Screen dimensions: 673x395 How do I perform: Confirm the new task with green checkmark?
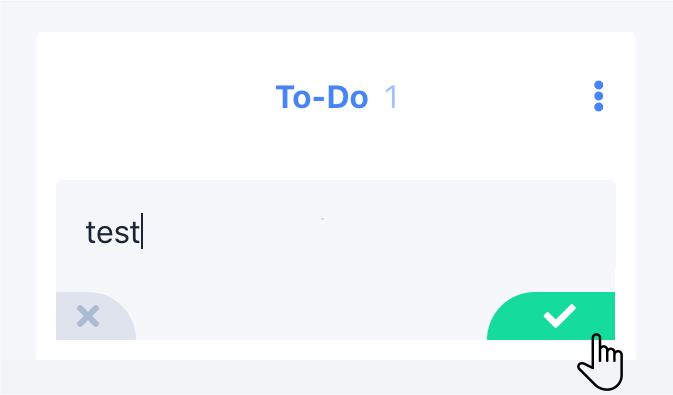pos(551,316)
